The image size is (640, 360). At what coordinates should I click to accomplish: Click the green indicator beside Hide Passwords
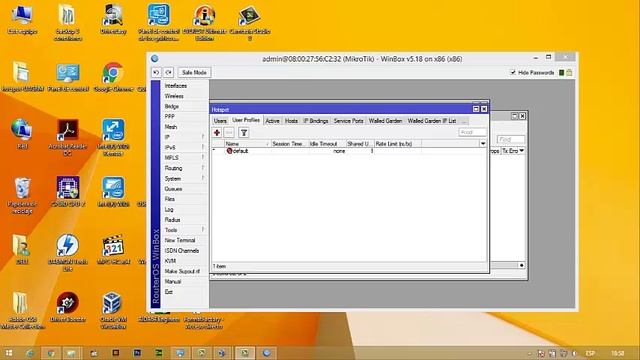[562, 73]
